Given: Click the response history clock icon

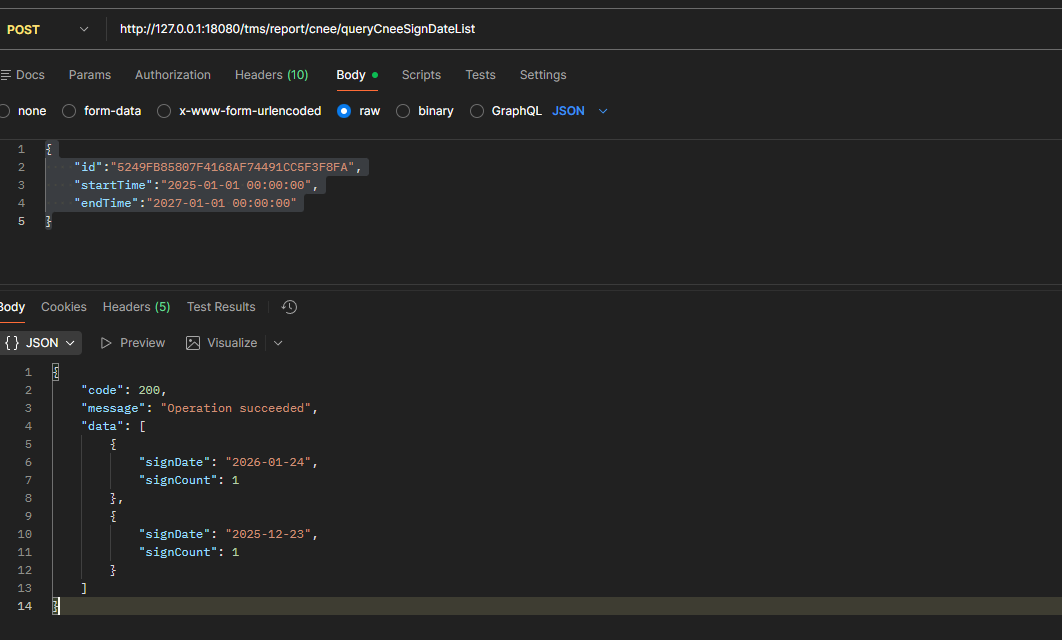Looking at the screenshot, I should pos(289,307).
